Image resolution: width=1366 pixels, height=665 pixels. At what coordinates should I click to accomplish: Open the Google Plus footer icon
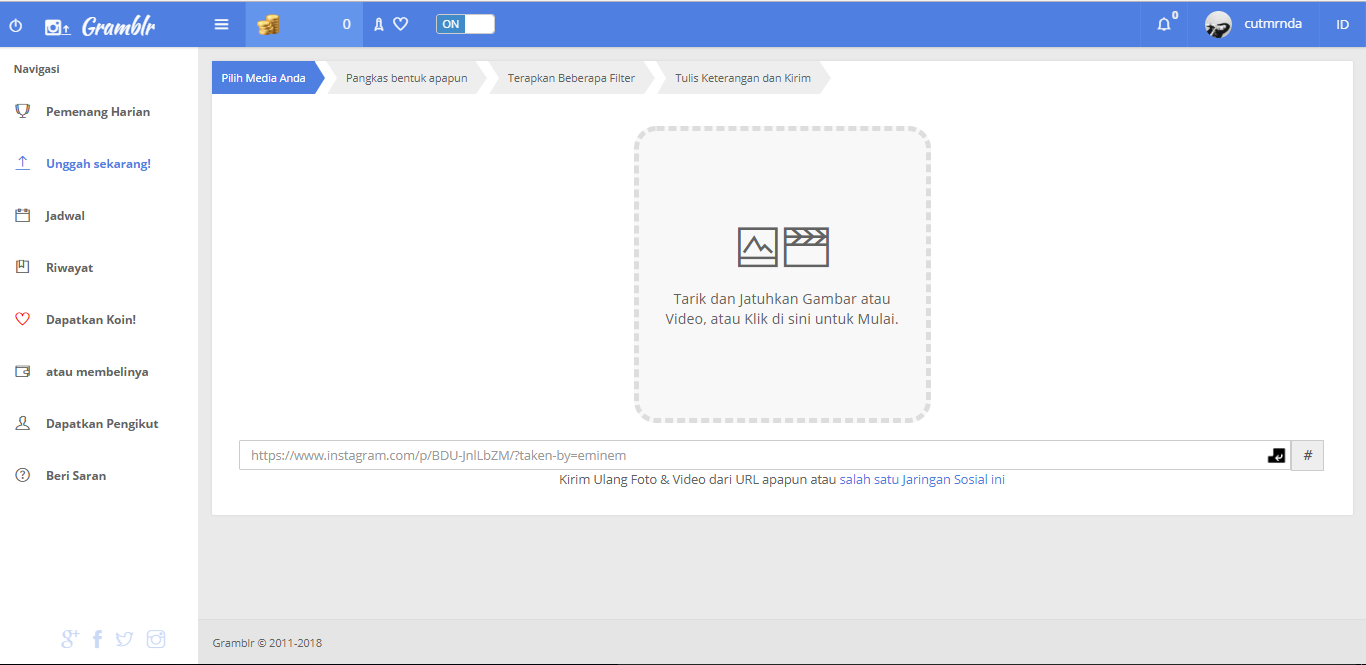click(70, 639)
